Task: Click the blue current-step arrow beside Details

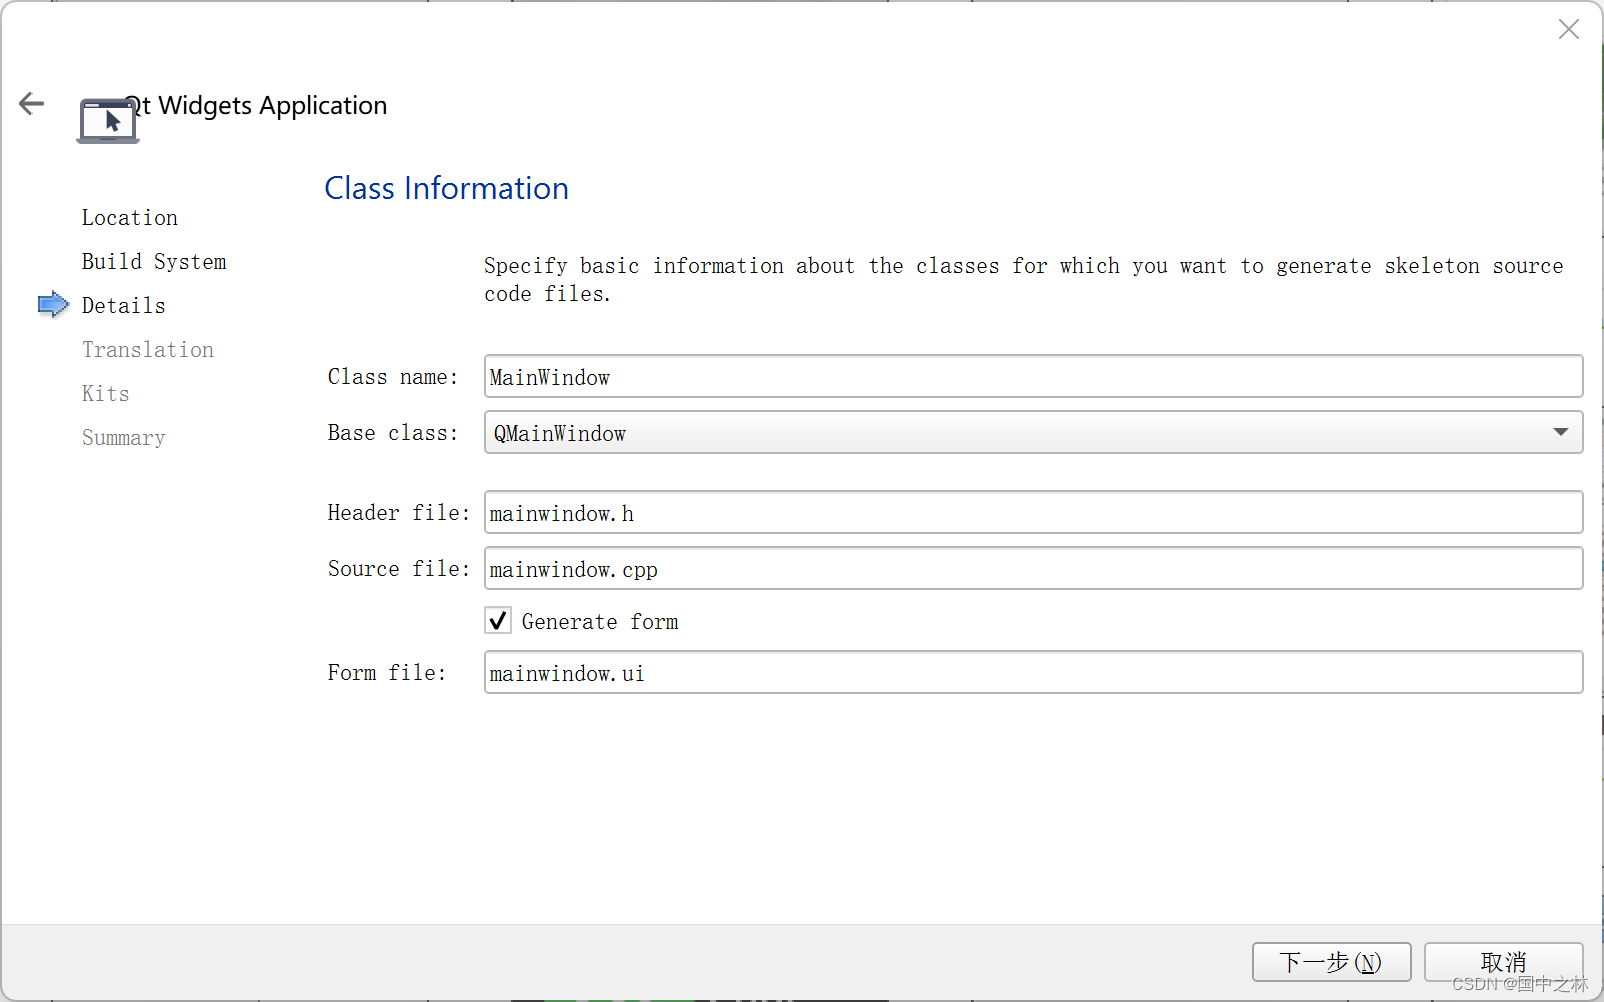Action: coord(53,304)
